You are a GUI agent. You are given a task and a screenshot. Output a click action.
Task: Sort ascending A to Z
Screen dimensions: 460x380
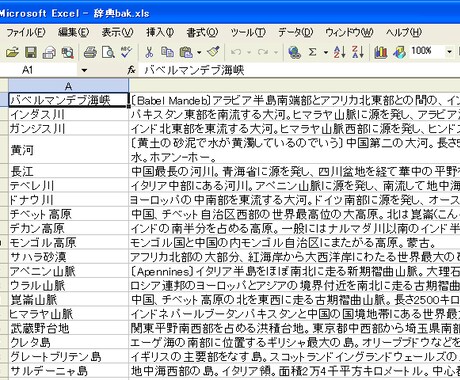[340, 52]
